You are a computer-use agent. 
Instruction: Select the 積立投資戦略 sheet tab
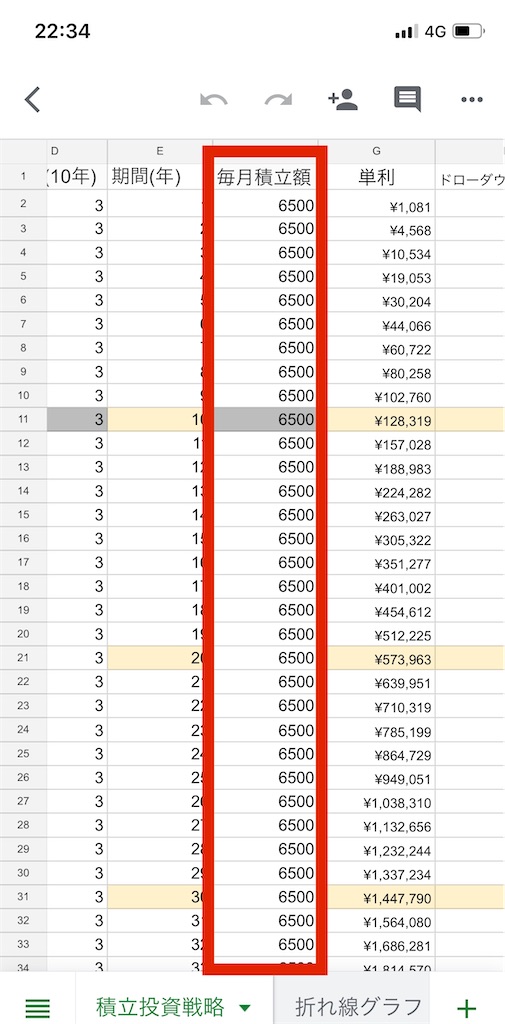tap(160, 1006)
